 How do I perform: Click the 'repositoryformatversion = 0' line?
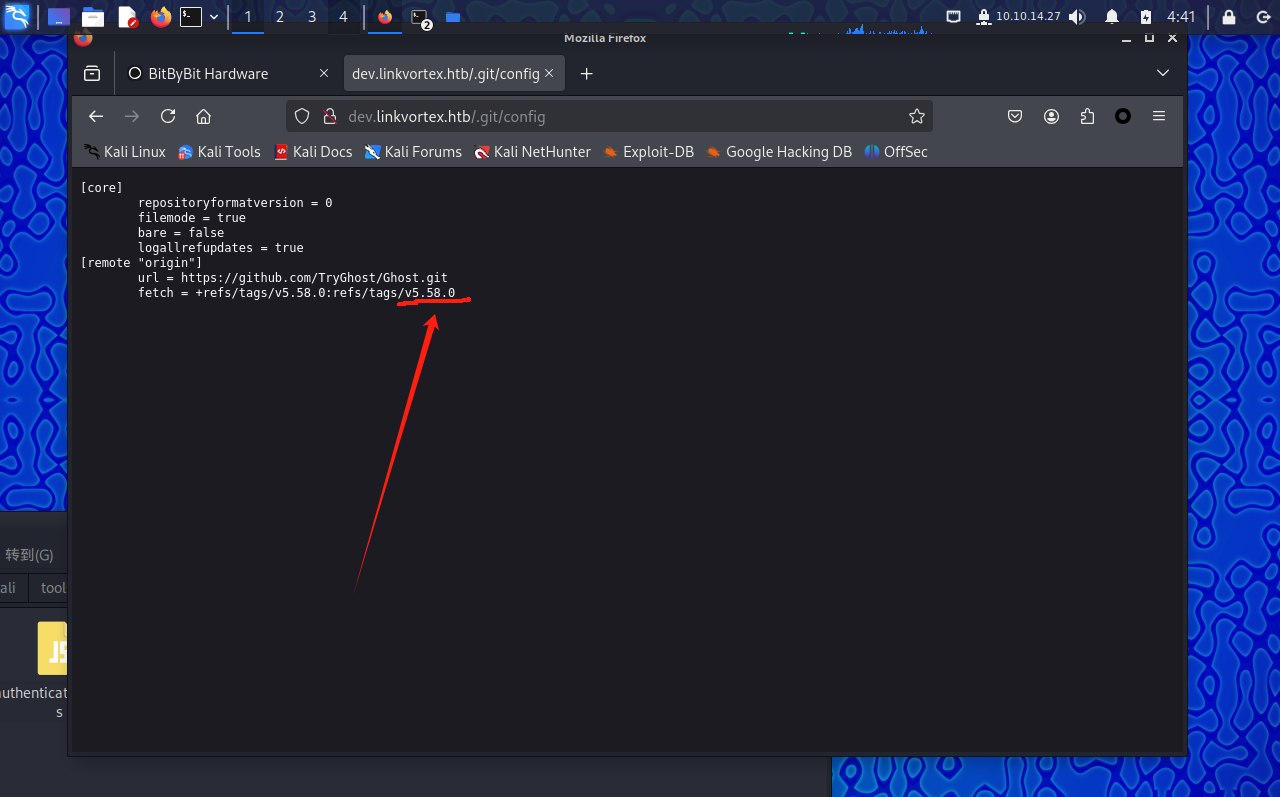click(235, 203)
